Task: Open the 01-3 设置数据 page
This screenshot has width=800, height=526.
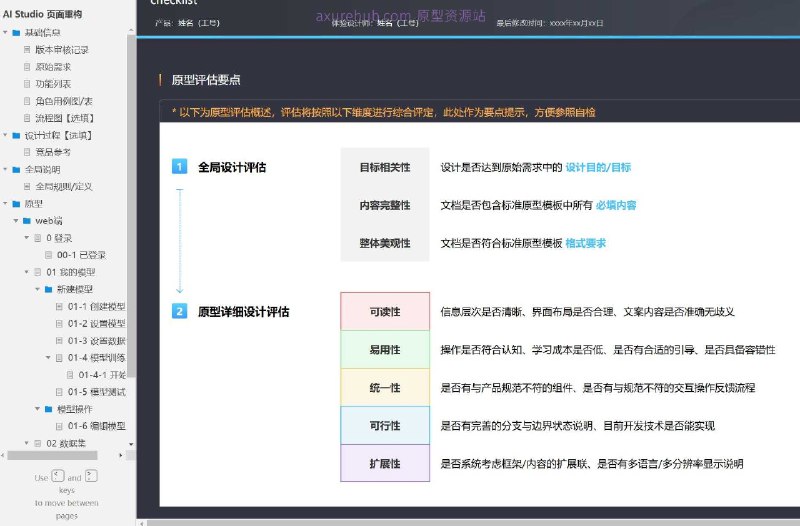Action: point(96,341)
